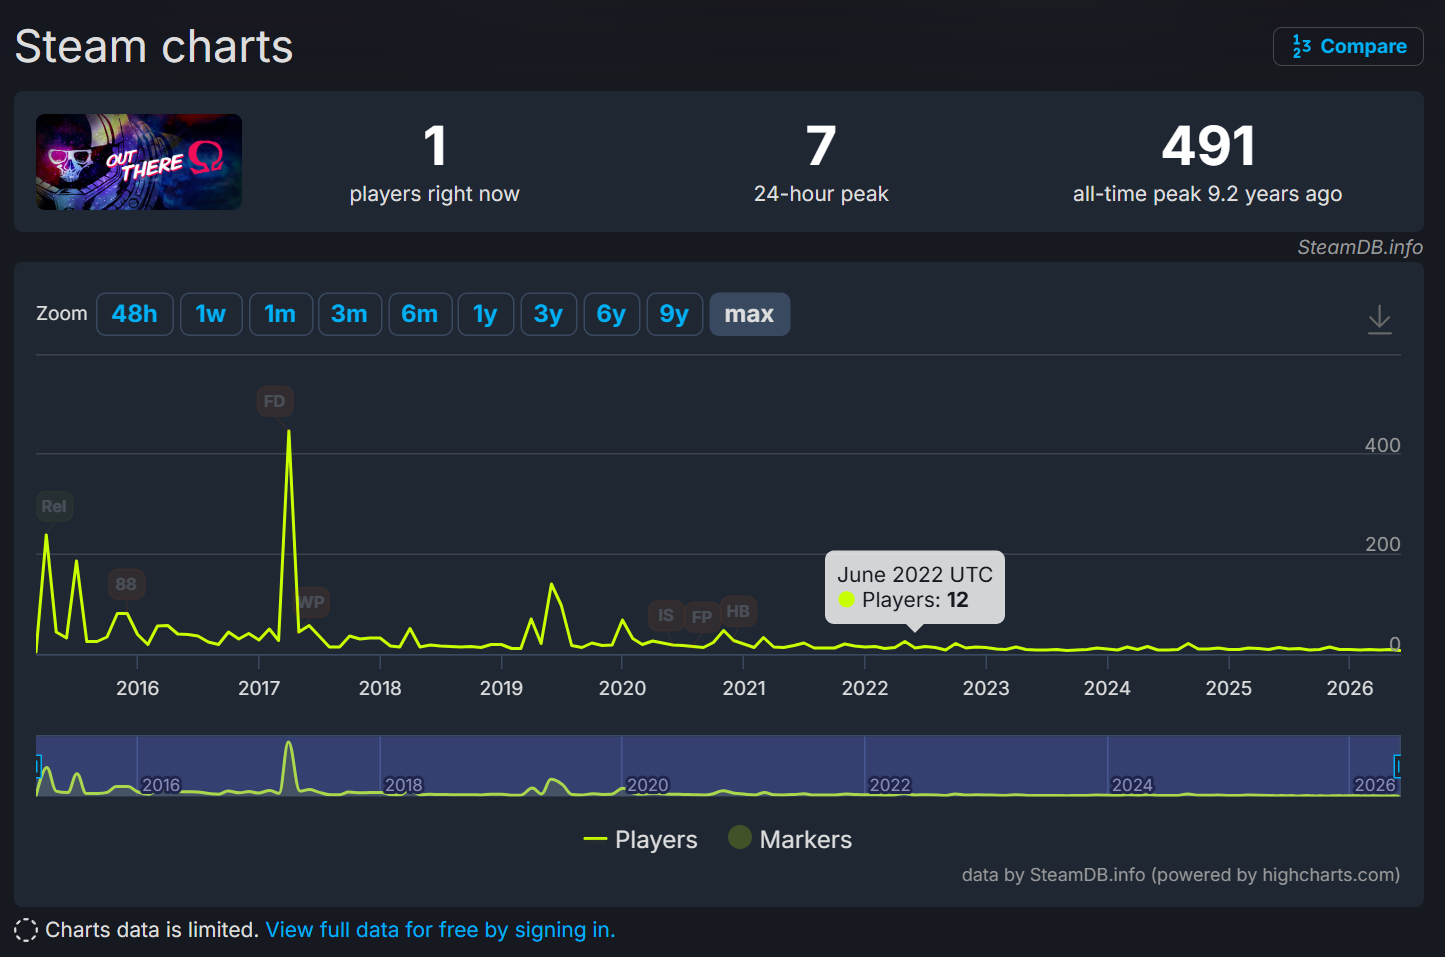Click the HB marker near 2021

(x=738, y=611)
